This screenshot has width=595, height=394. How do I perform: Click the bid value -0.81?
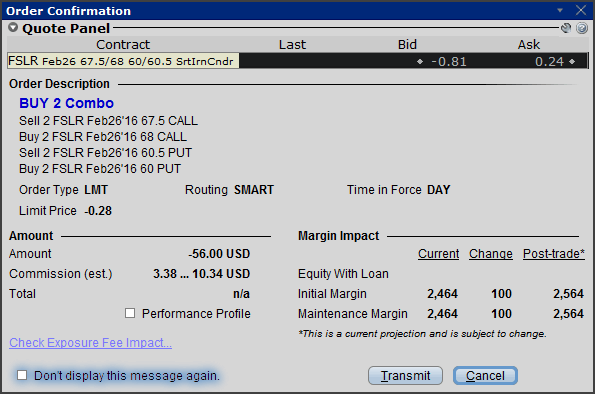[449, 61]
